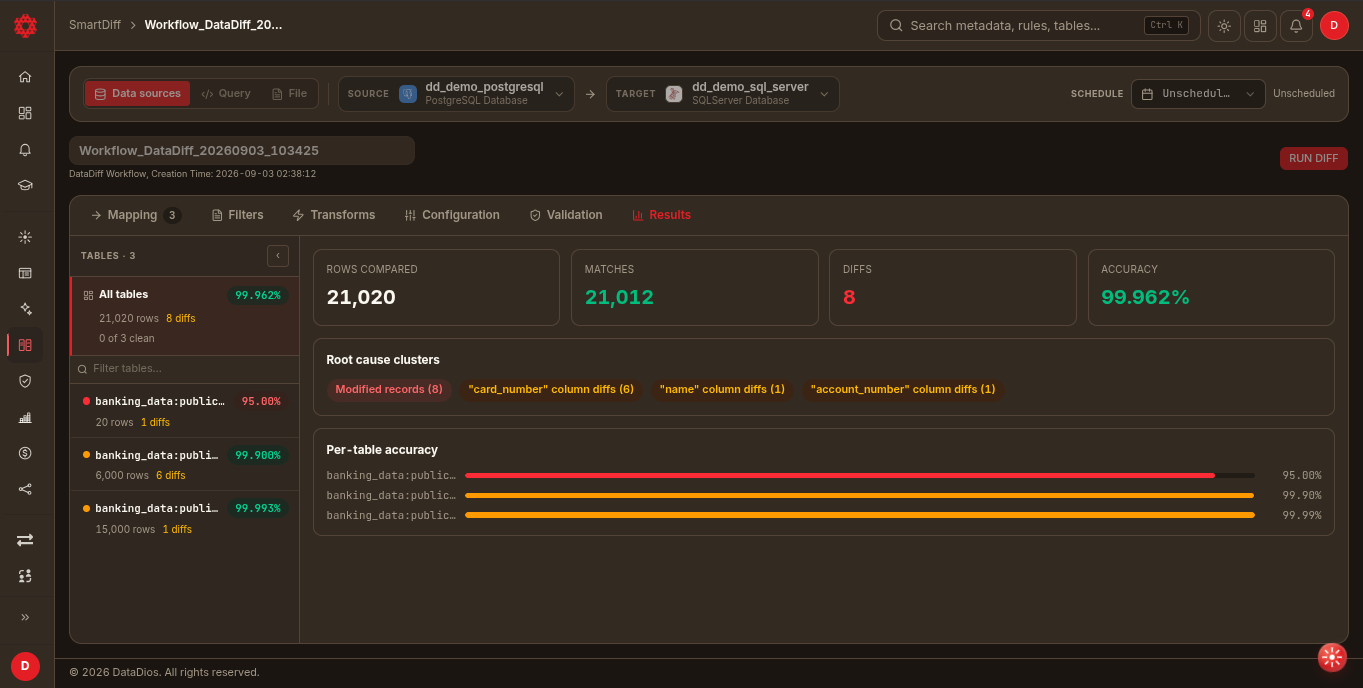Toggle the light/dark theme

coord(1224,26)
